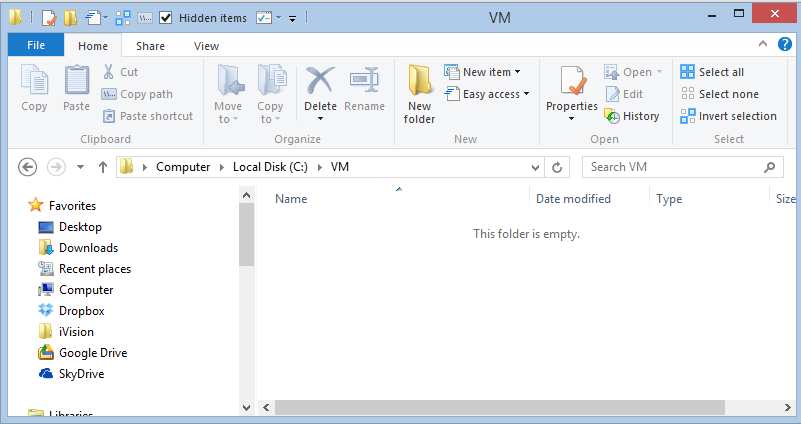801x424 pixels.
Task: Sort by Date modified column header
Action: pos(573,199)
